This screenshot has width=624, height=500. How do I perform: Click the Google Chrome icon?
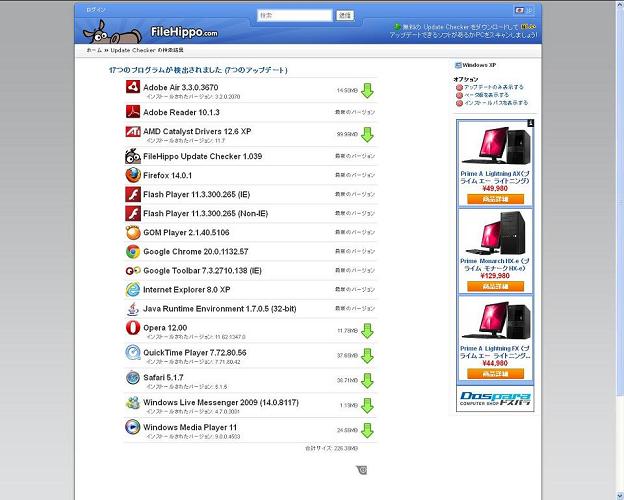[133, 252]
